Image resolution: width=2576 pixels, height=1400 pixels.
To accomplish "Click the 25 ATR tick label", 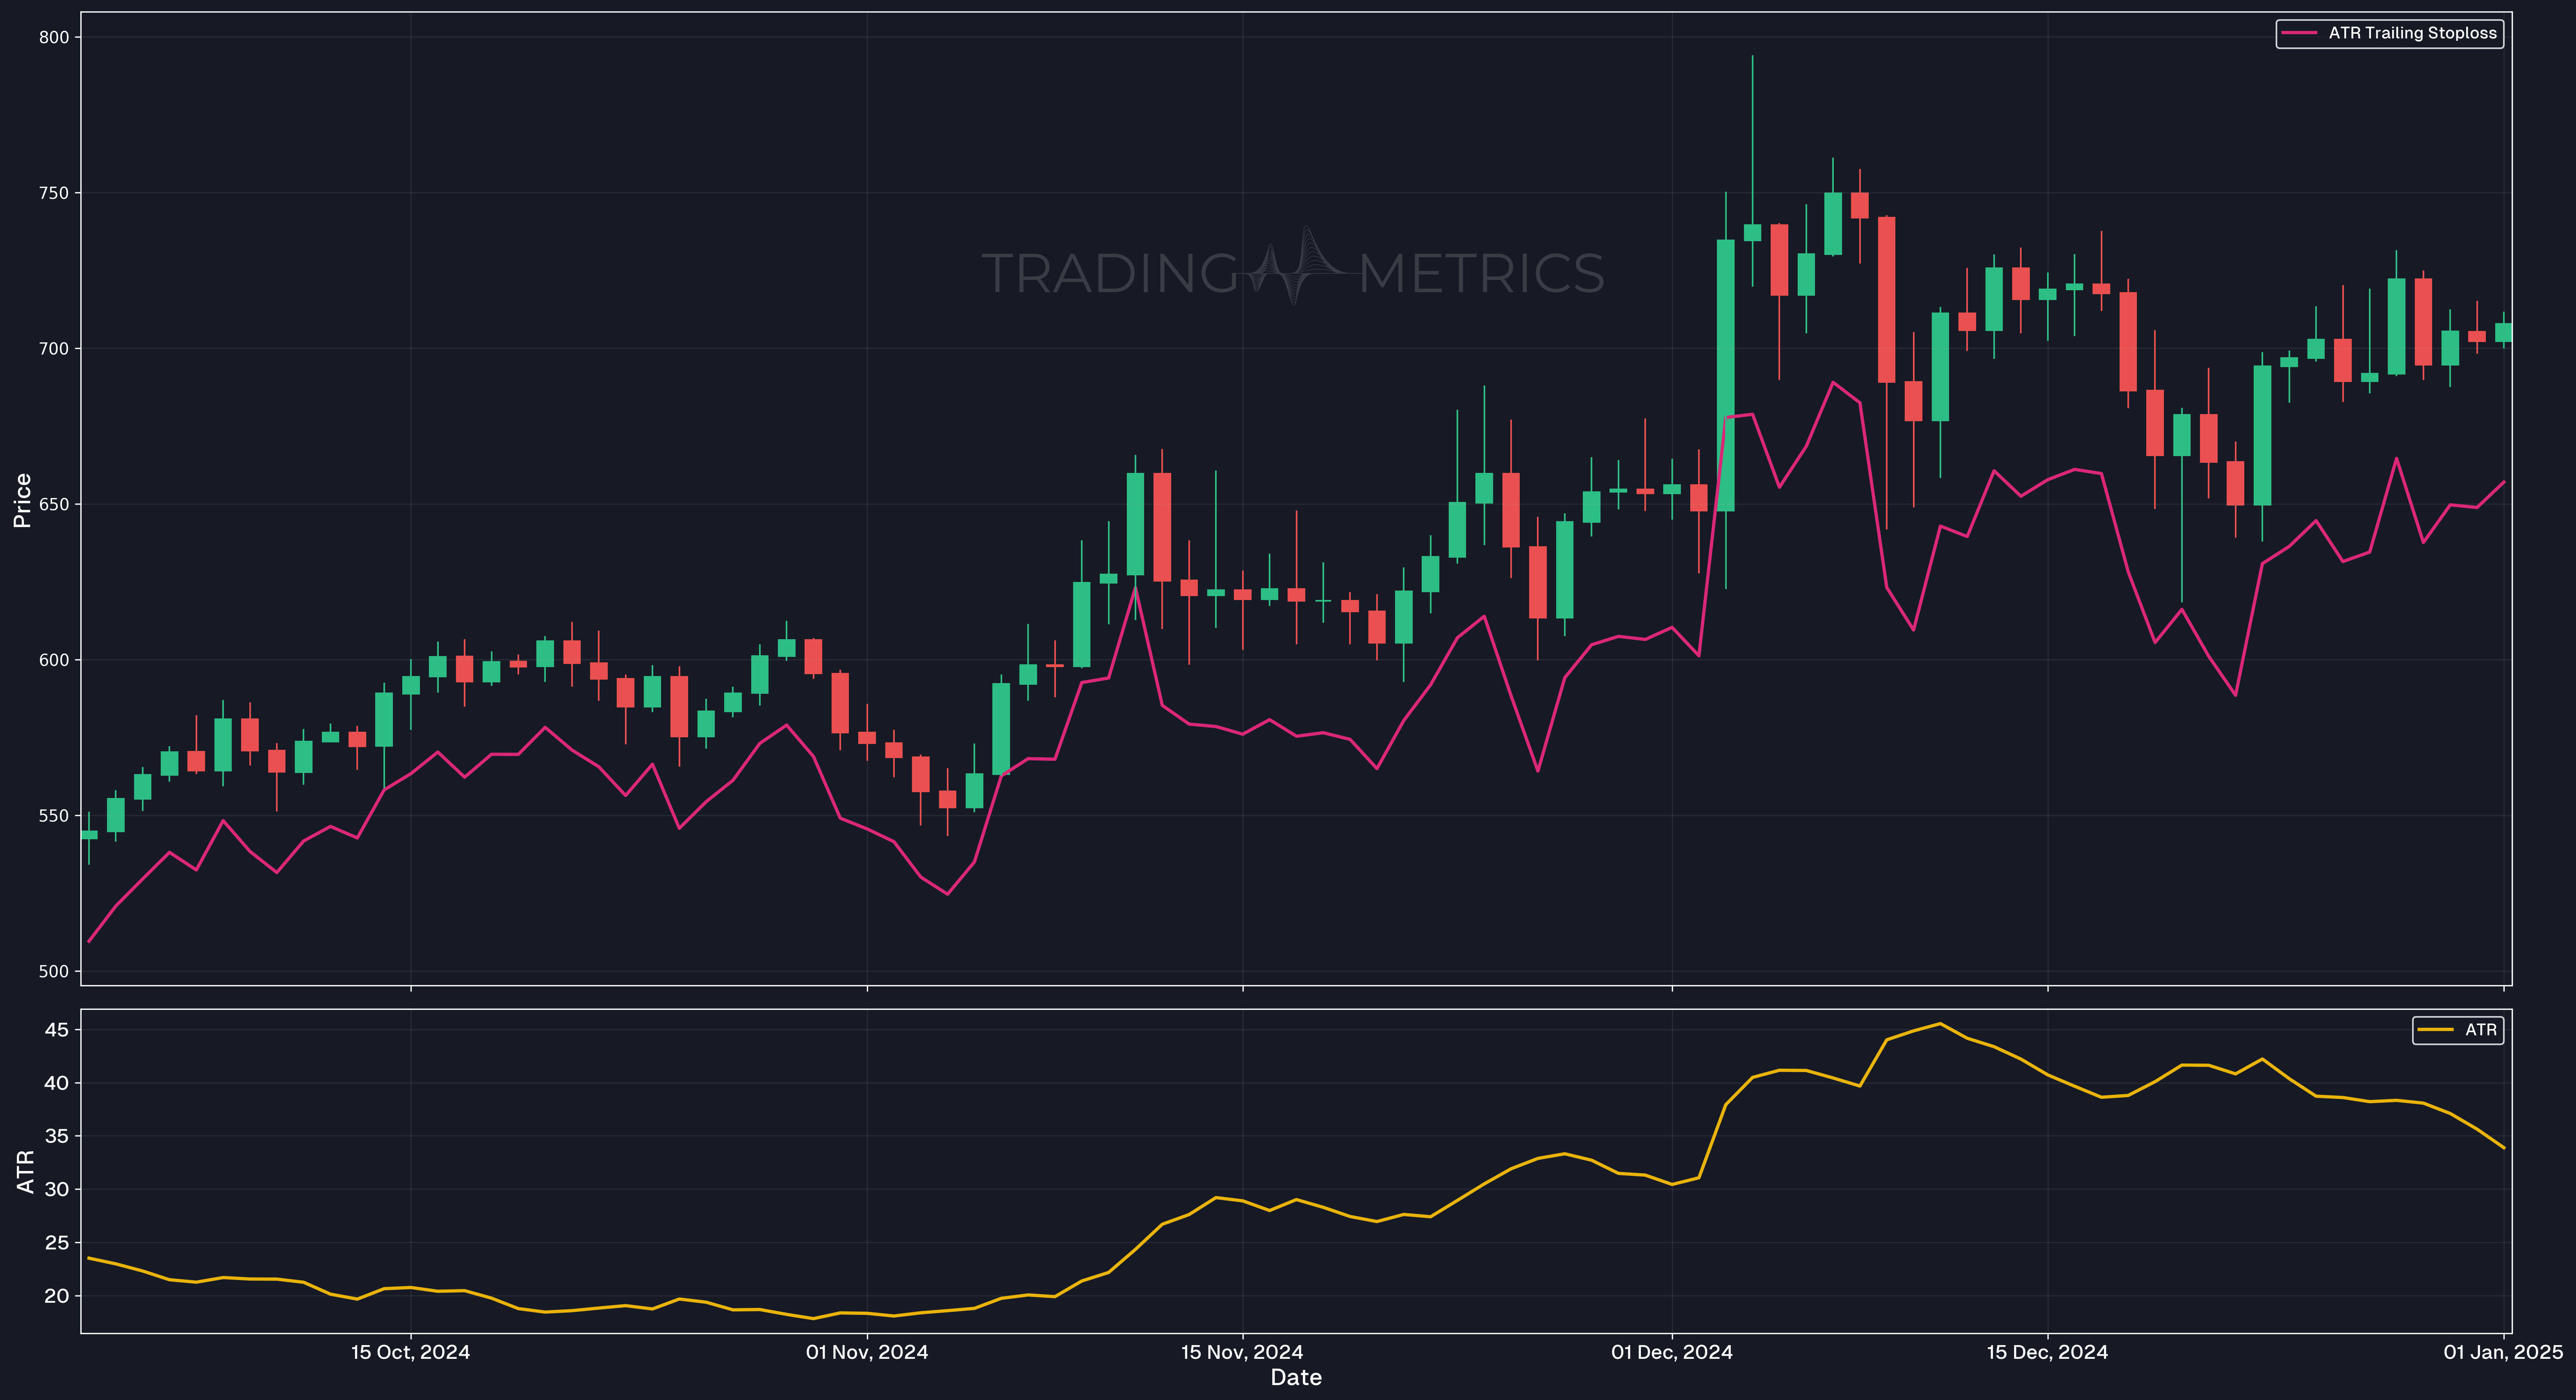I will point(57,1243).
